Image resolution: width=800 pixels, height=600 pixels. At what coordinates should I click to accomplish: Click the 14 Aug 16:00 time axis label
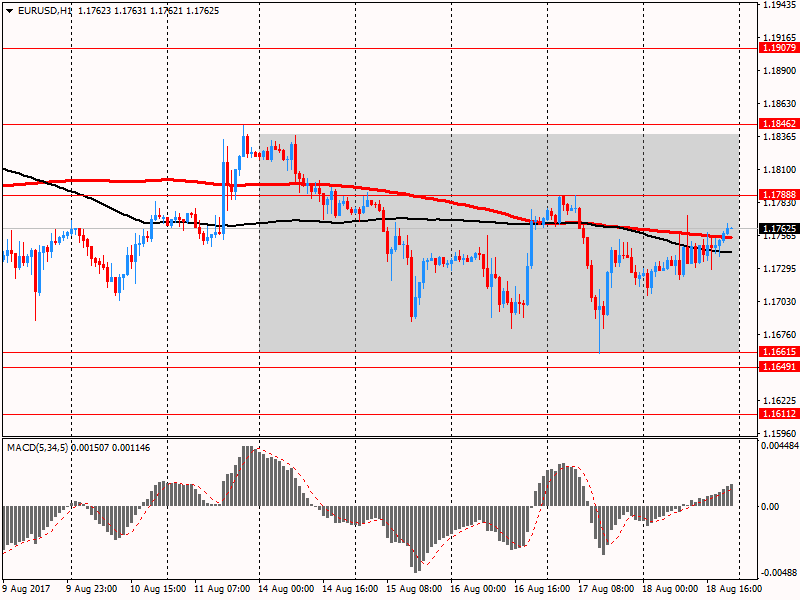pos(350,589)
